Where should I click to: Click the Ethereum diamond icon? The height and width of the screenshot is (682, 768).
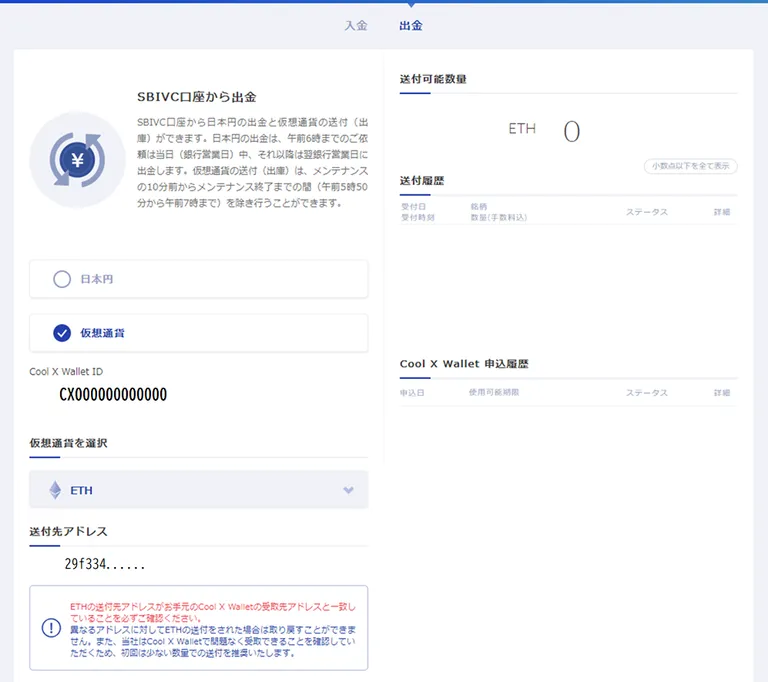(x=55, y=490)
